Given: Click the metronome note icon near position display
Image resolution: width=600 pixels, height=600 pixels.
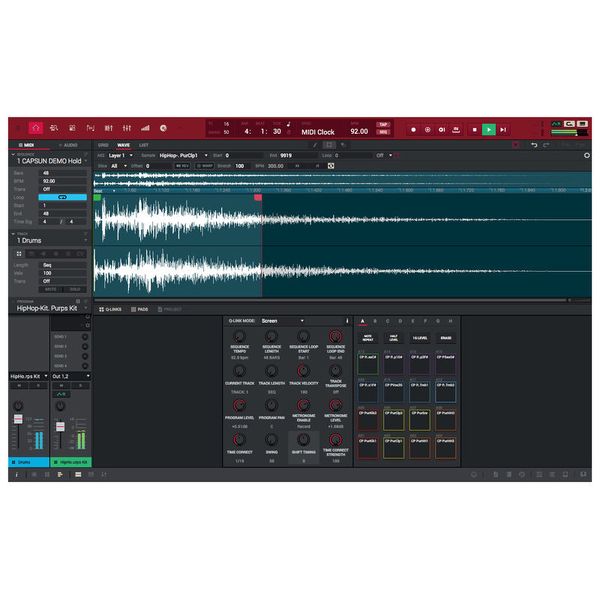Looking at the screenshot, I should coord(289,124).
